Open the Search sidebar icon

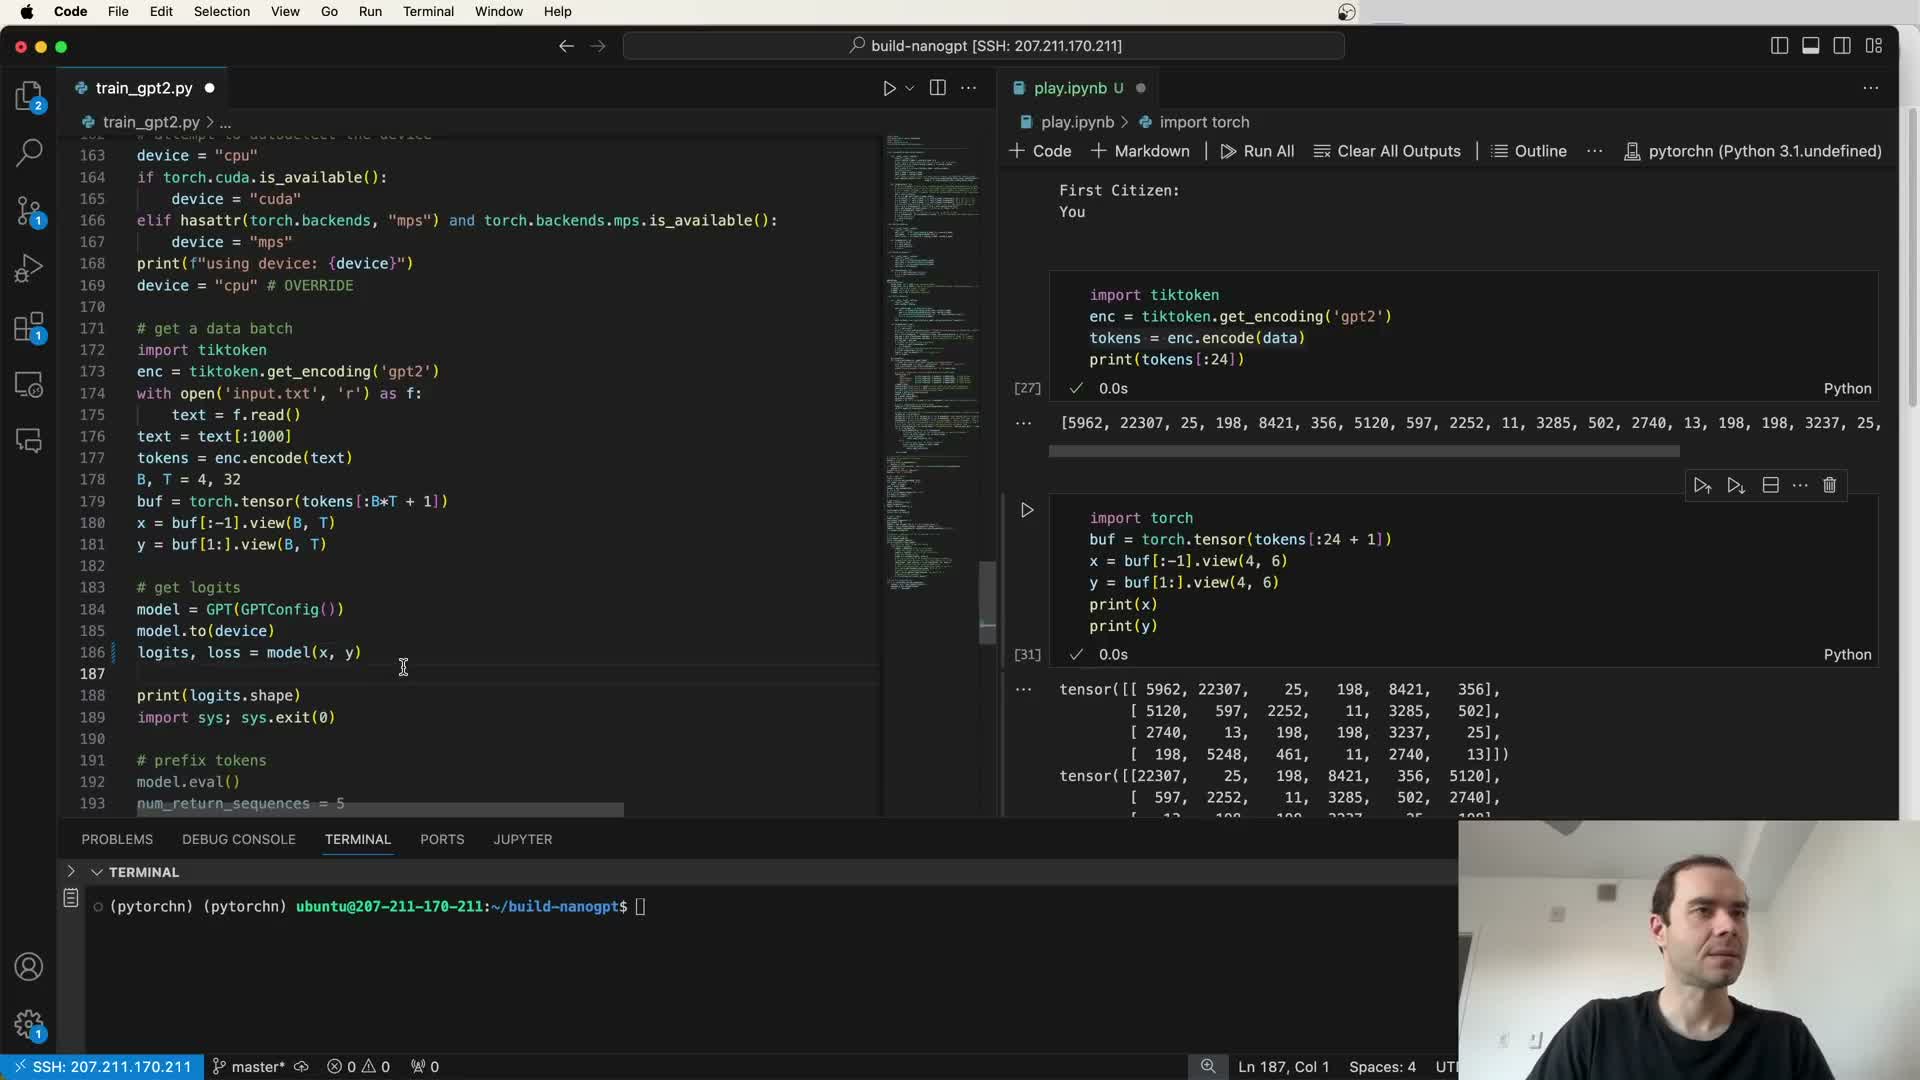[29, 153]
